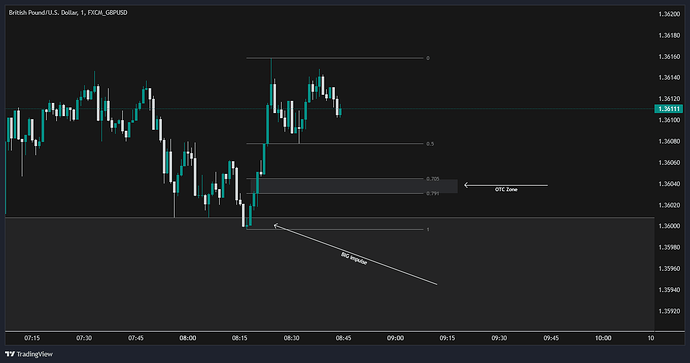Select the 09:15 time axis label

447,338
